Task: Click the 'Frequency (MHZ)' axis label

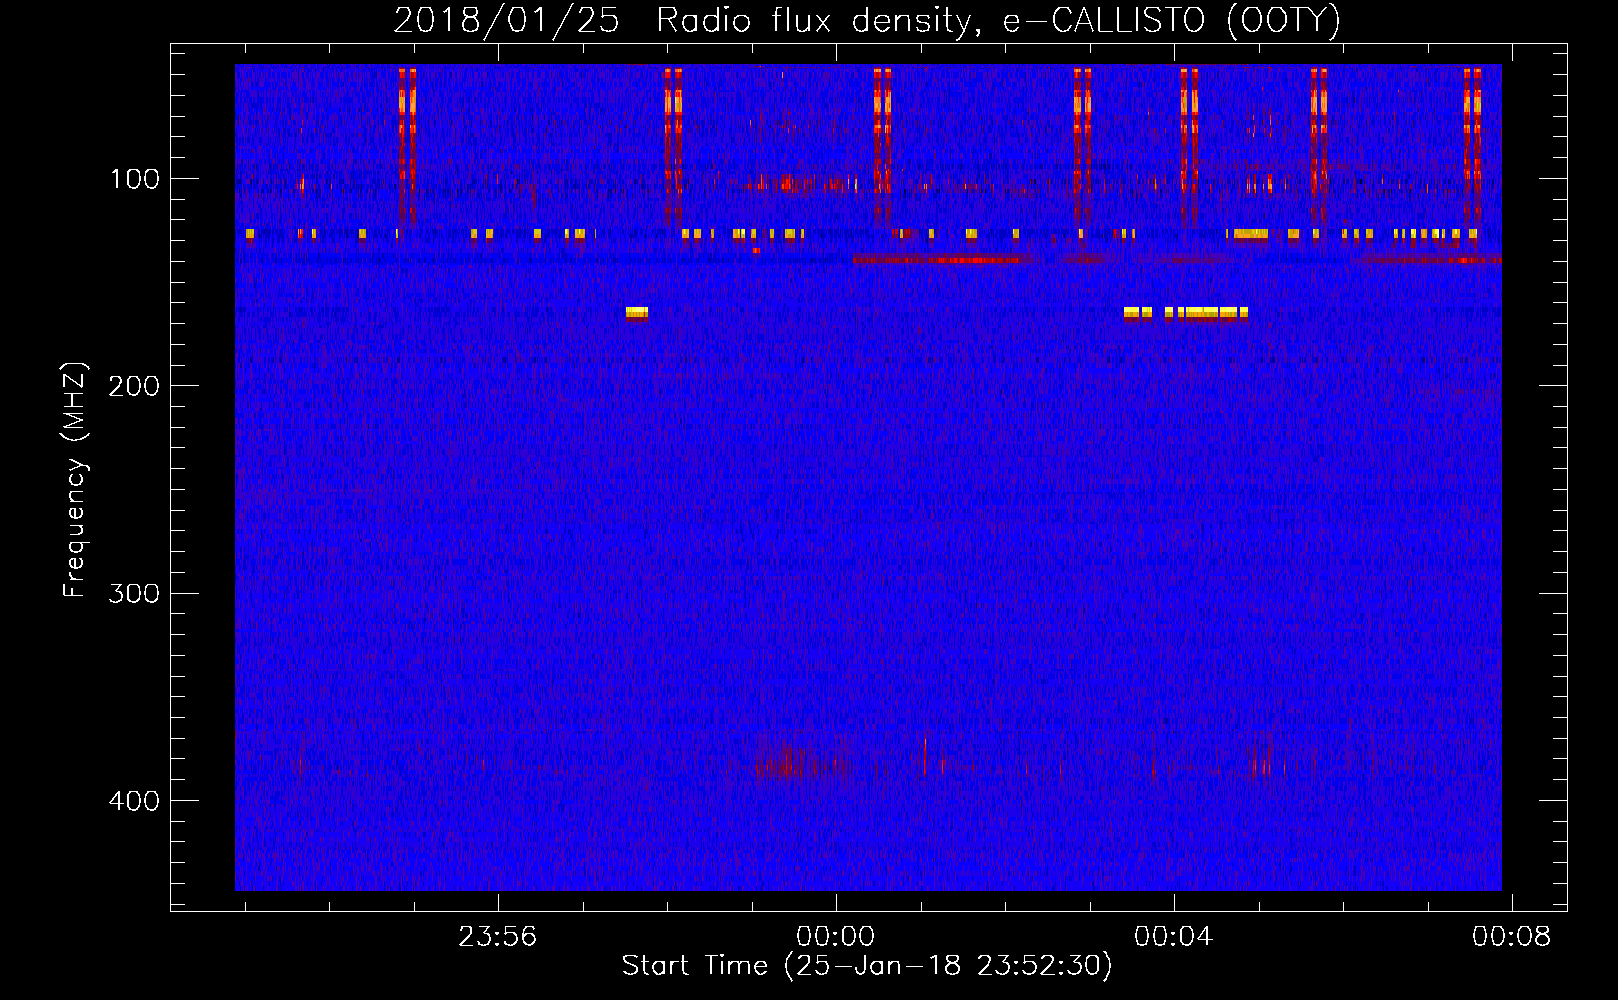Action: 75,480
